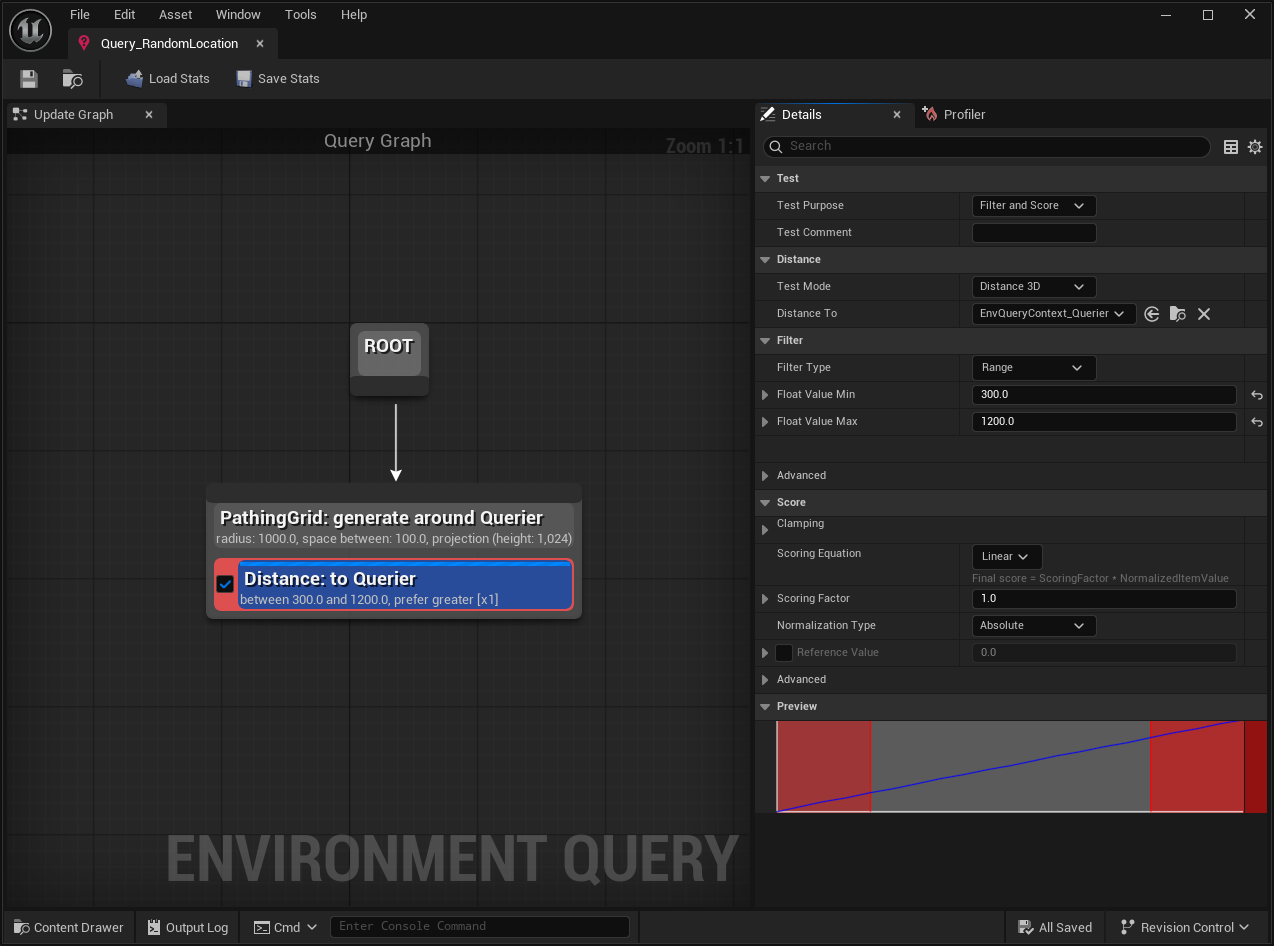Click the Scoring Factor input field

pyautogui.click(x=1103, y=599)
